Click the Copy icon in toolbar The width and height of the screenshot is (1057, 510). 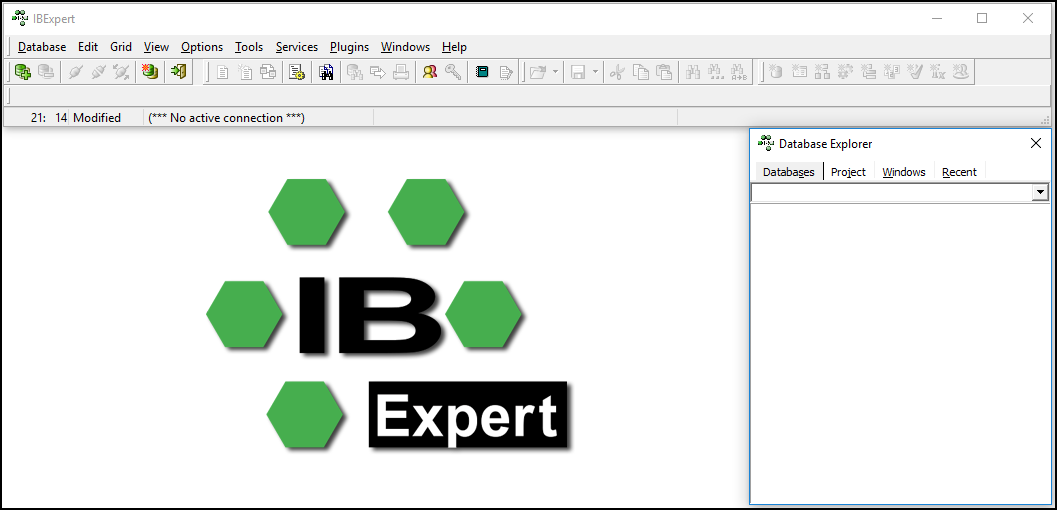(x=640, y=72)
